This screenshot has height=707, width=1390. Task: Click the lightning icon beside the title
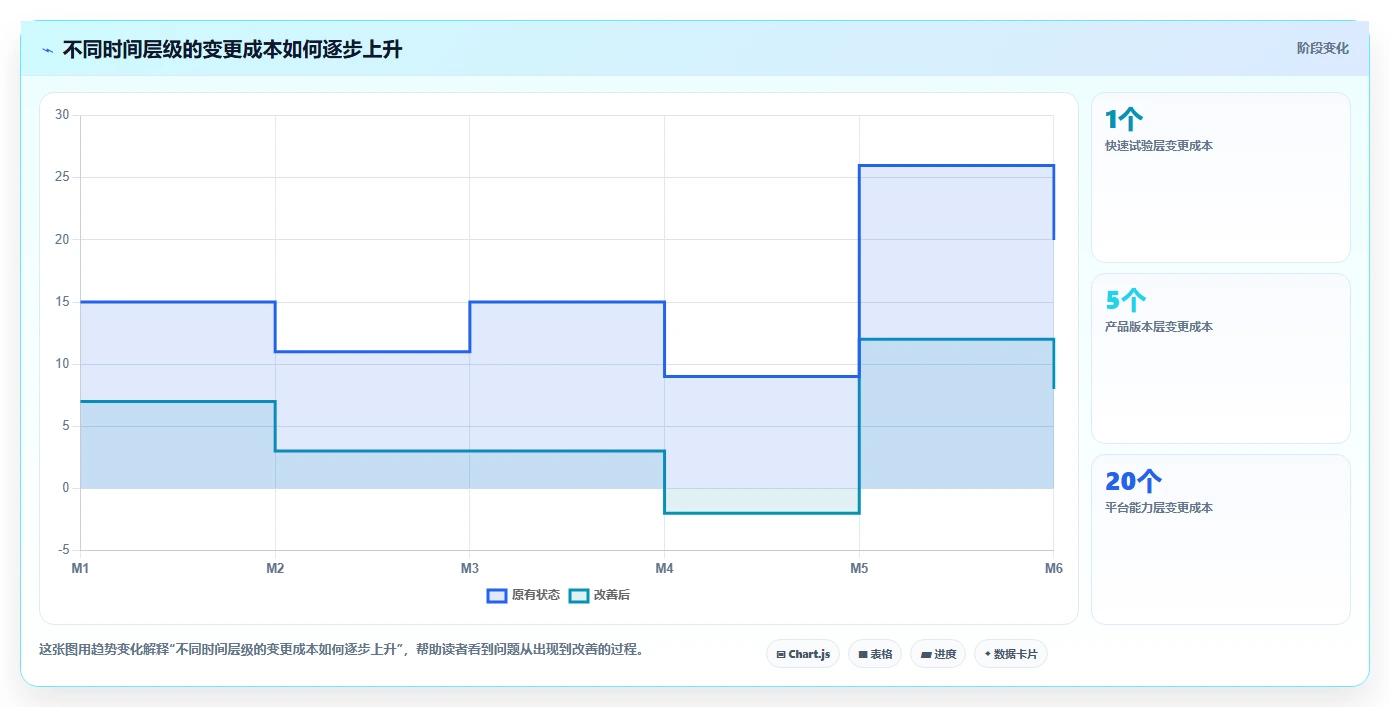pos(47,50)
